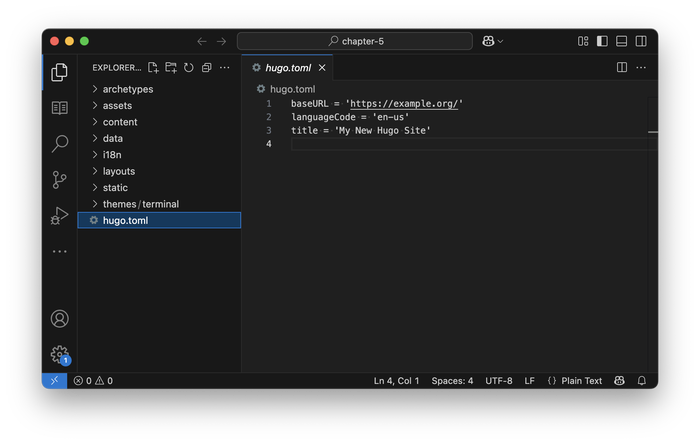Image resolution: width=700 pixels, height=444 pixels.
Task: Open the Copilot menu in title bar
Action: coord(492,41)
